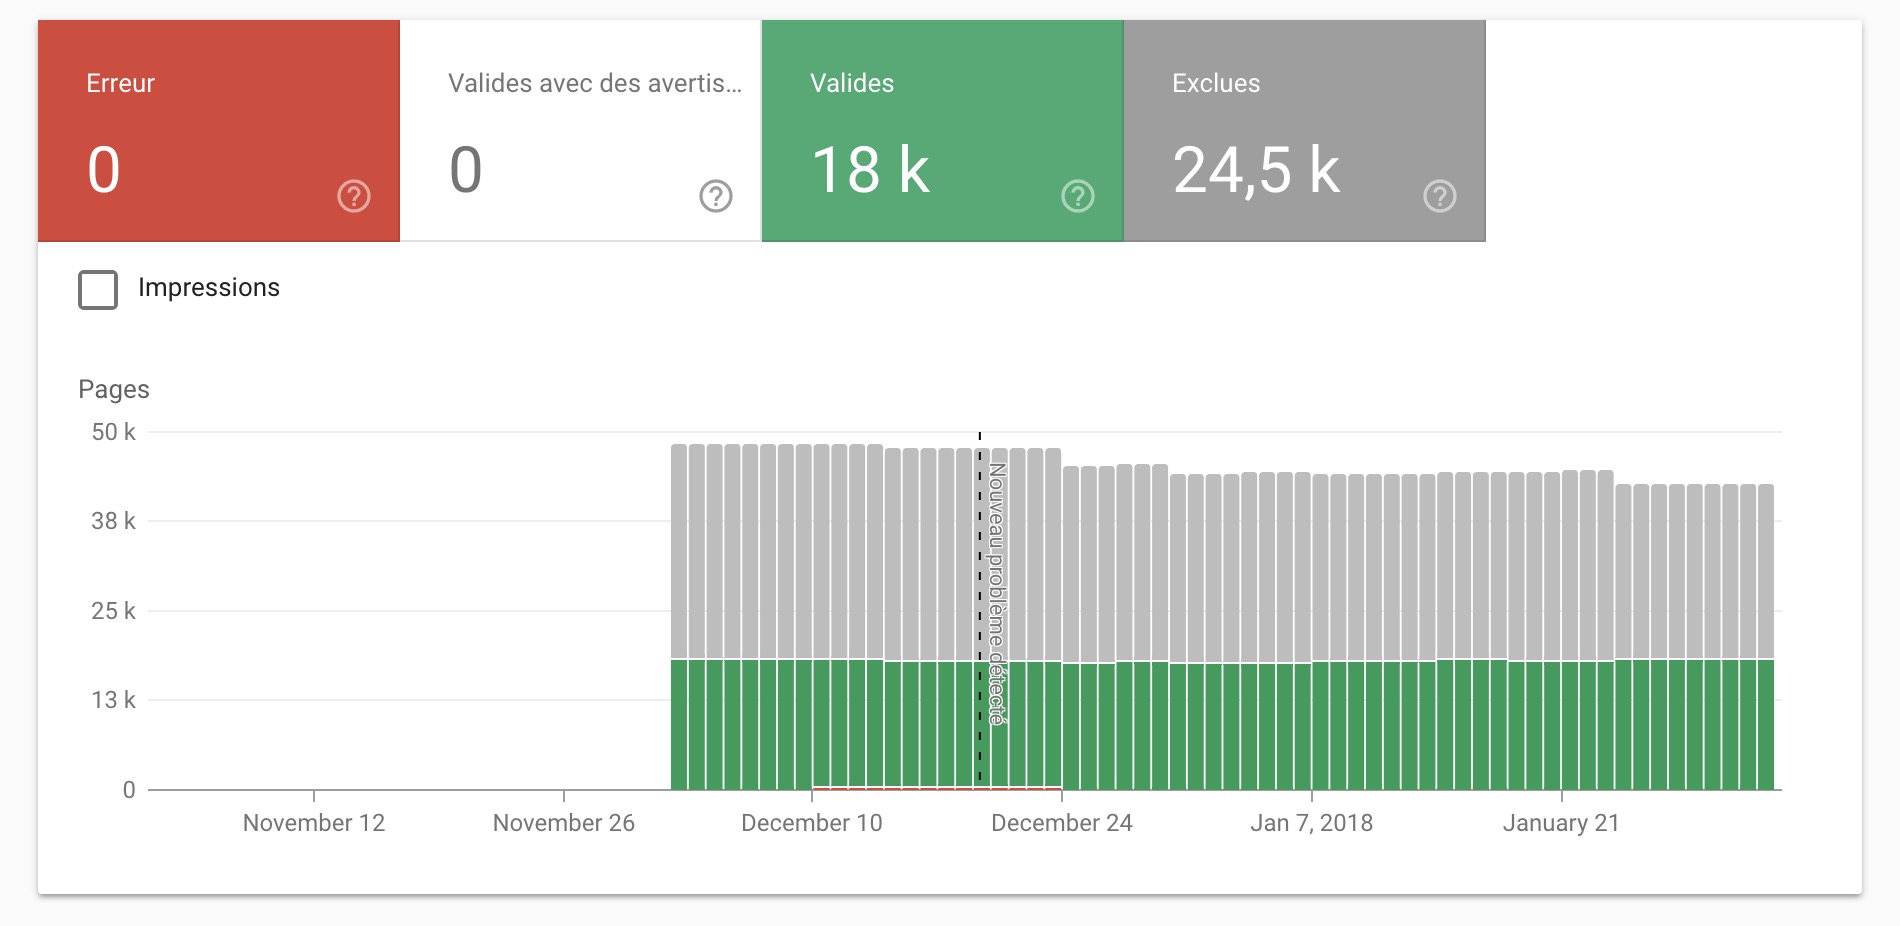Click the 'Nouveau problème détecté' chart marker
Image resolution: width=1900 pixels, height=926 pixels.
997,593
